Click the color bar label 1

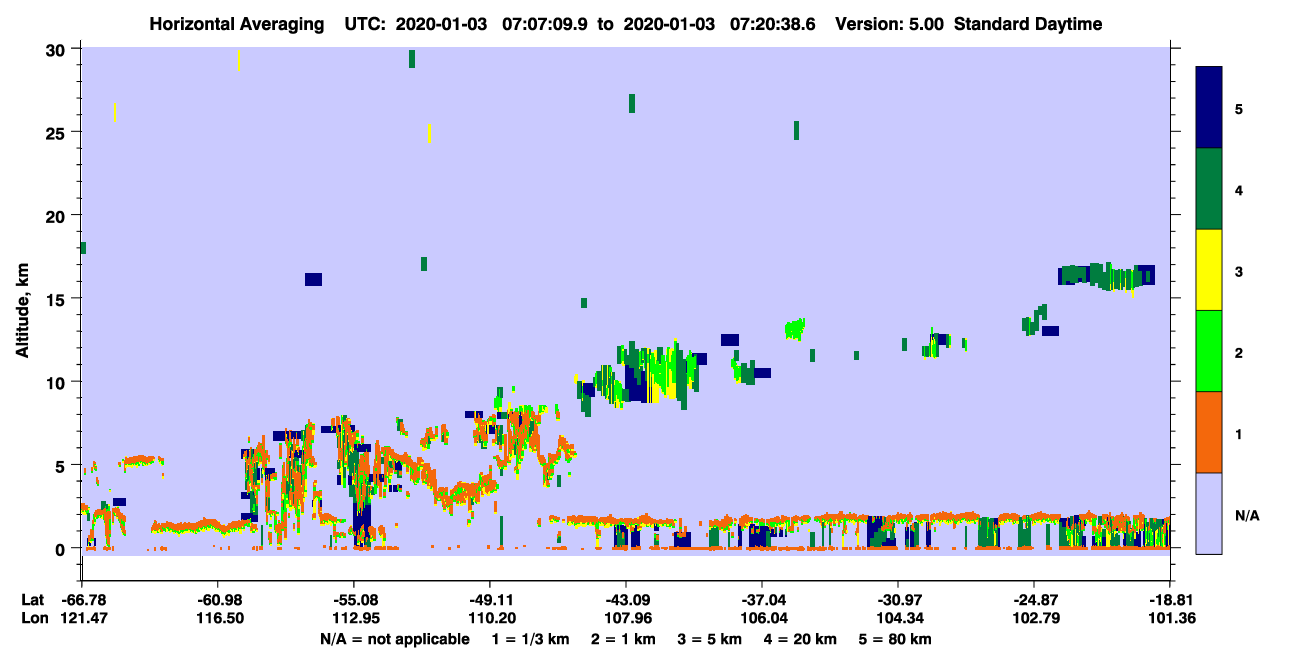pyautogui.click(x=1238, y=432)
